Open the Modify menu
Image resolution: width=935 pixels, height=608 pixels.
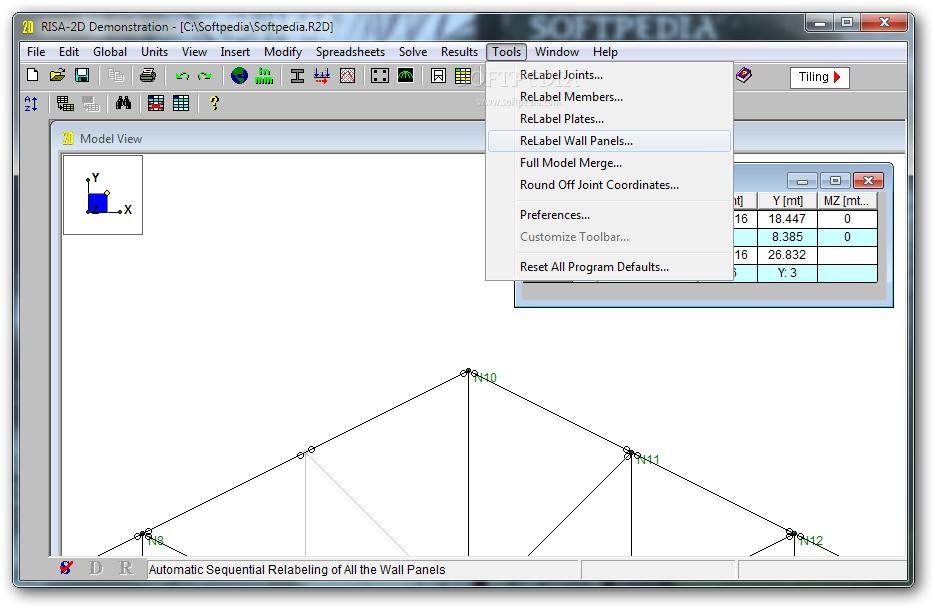283,52
